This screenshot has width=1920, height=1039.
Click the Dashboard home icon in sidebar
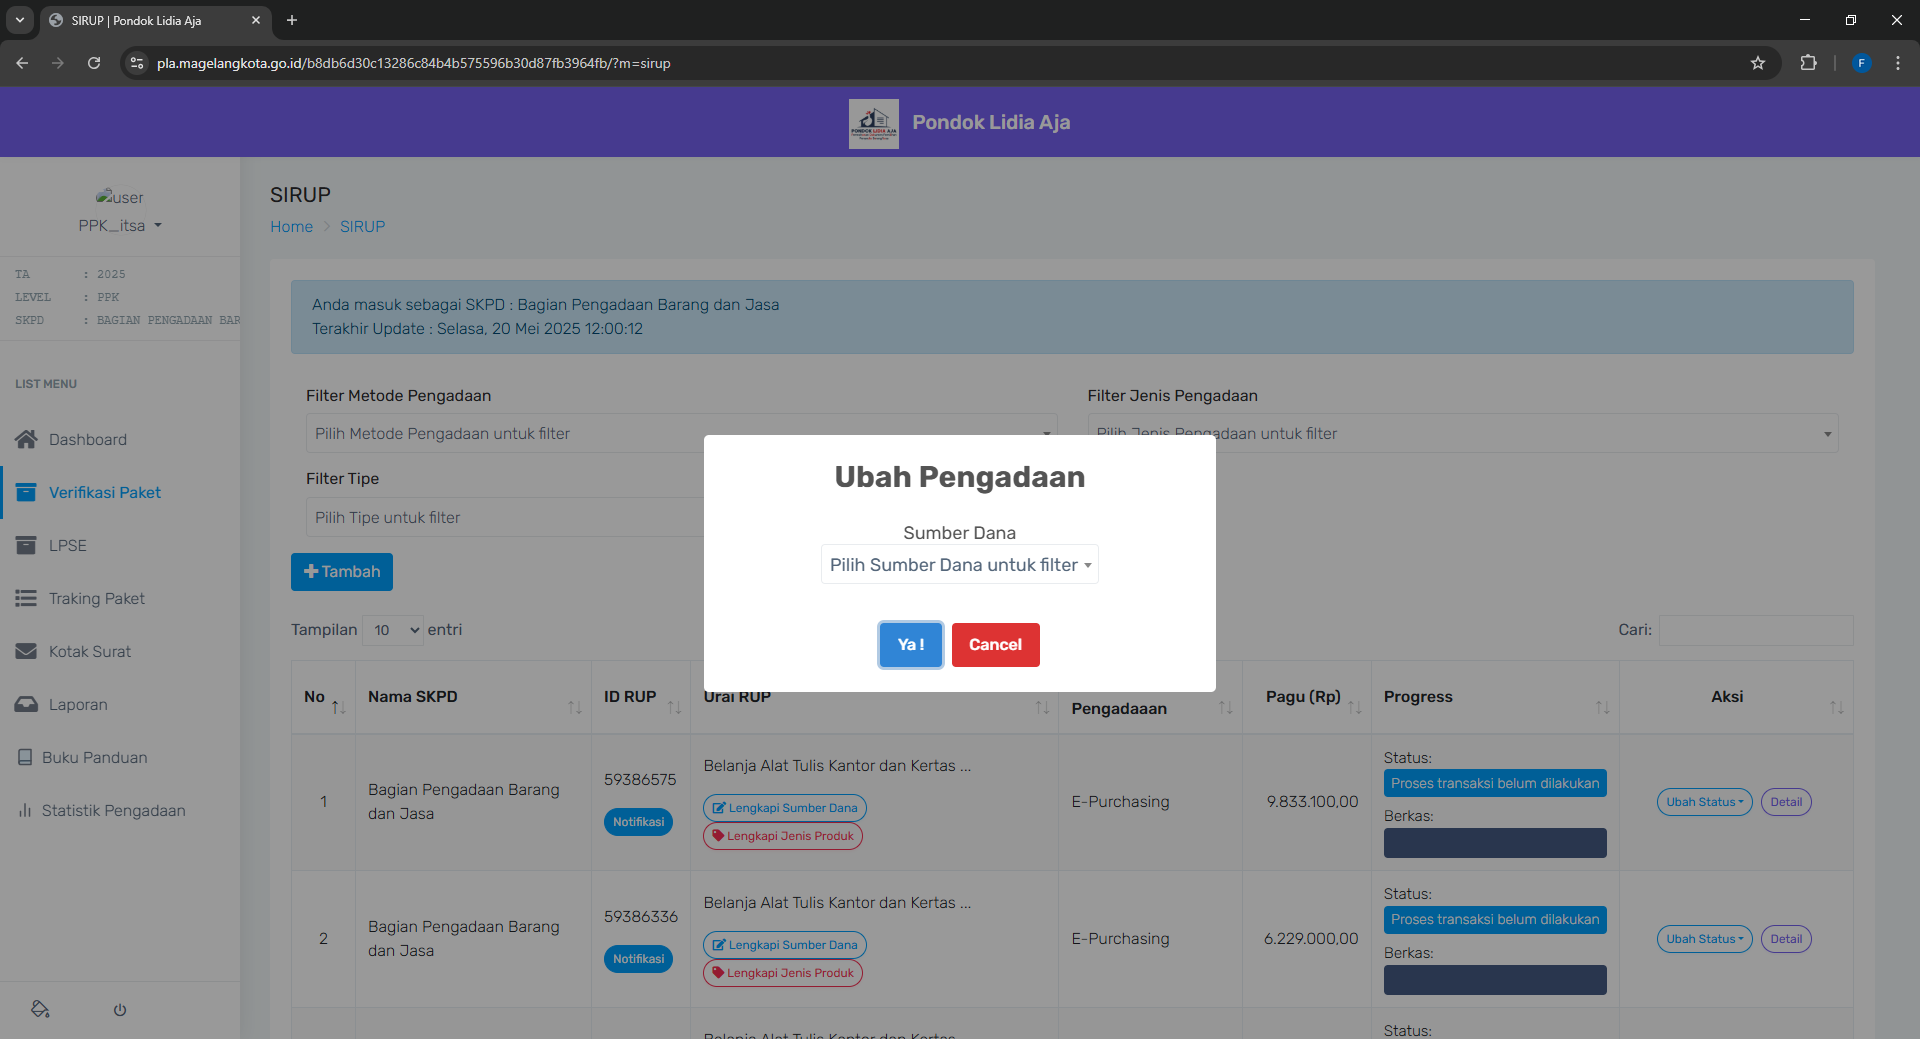coord(26,439)
